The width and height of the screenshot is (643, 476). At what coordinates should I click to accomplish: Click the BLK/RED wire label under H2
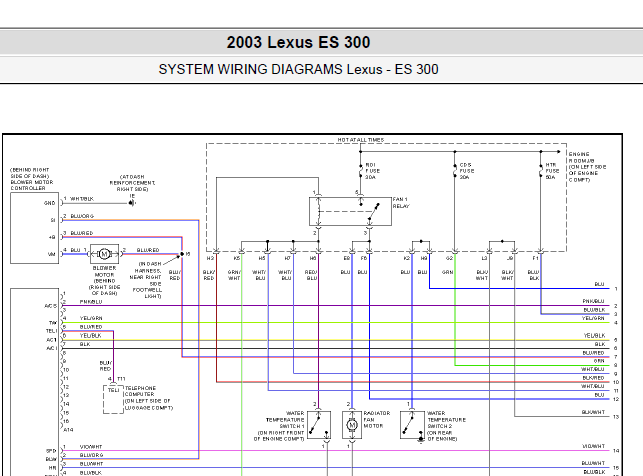(209, 275)
